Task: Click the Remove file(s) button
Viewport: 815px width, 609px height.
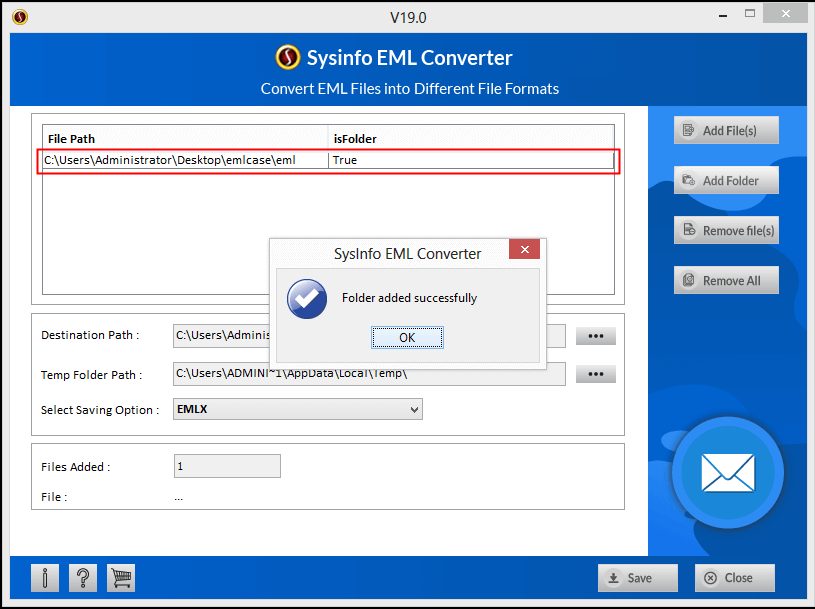Action: pos(726,230)
